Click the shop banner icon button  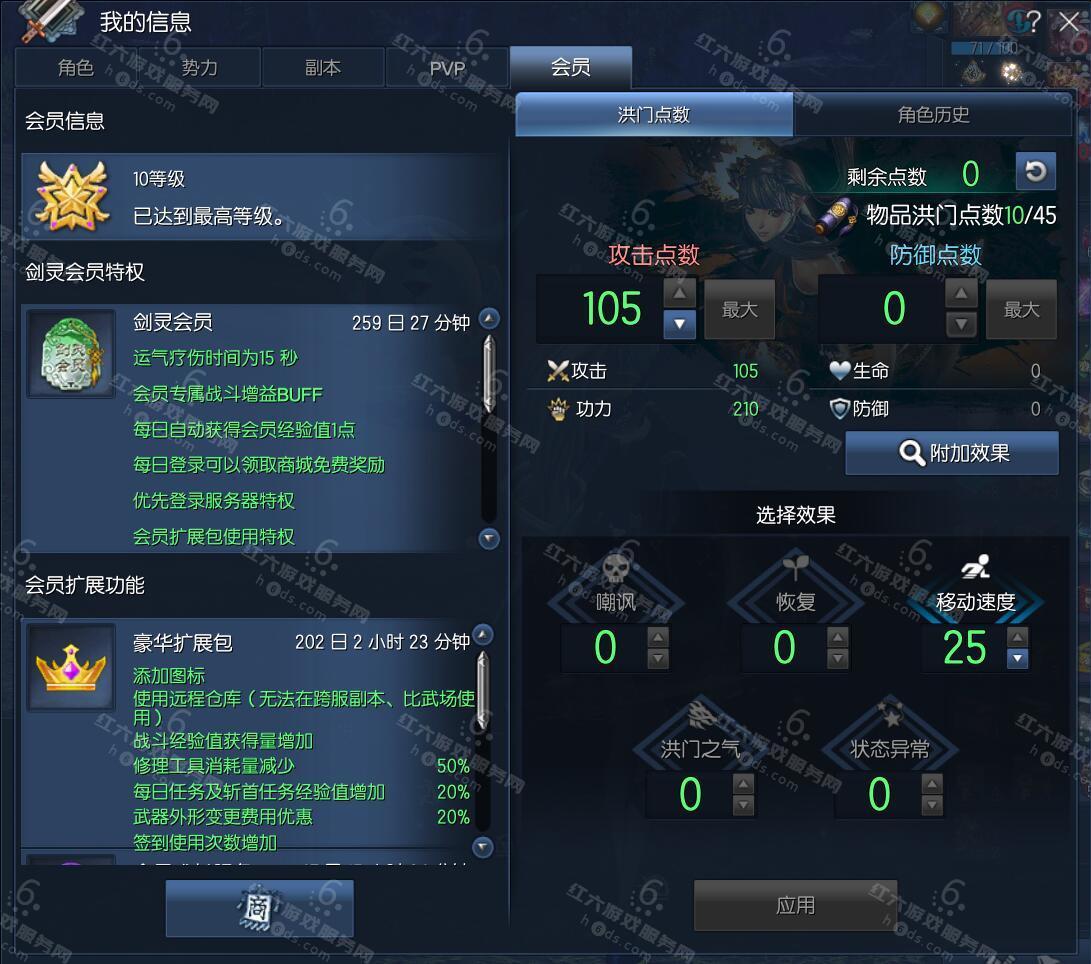coord(260,908)
